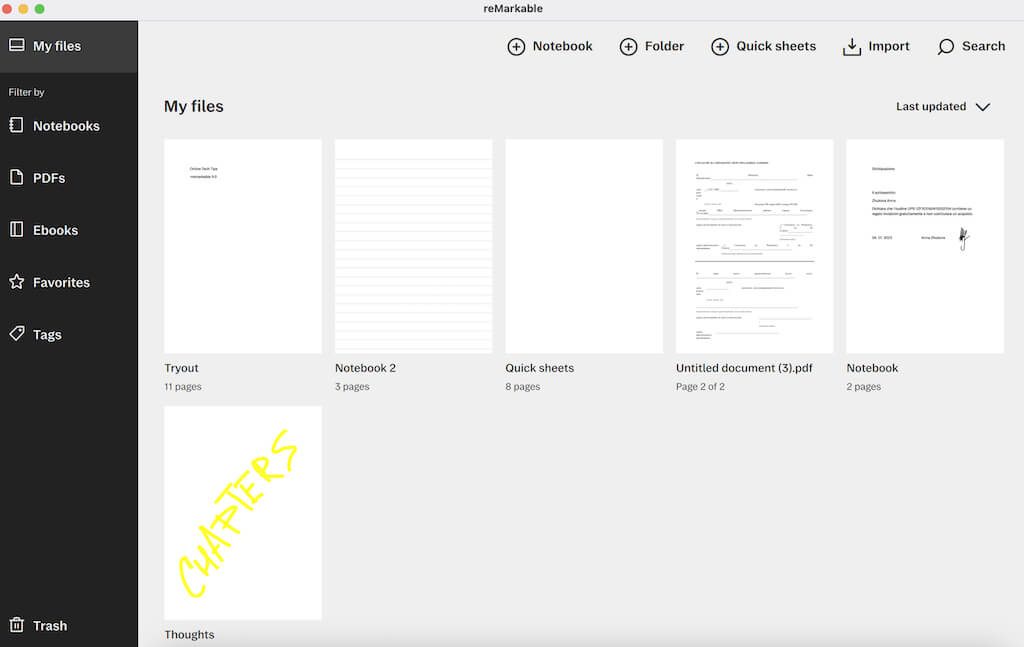Click the Ebooks book icon
Viewport: 1024px width, 647px height.
(16, 230)
